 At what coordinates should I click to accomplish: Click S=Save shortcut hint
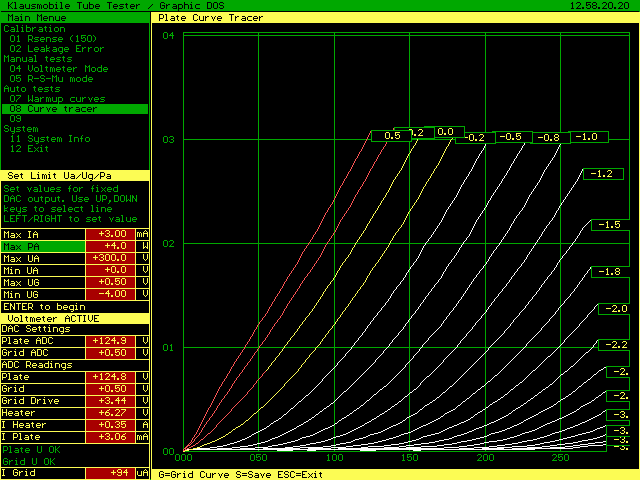click(253, 475)
